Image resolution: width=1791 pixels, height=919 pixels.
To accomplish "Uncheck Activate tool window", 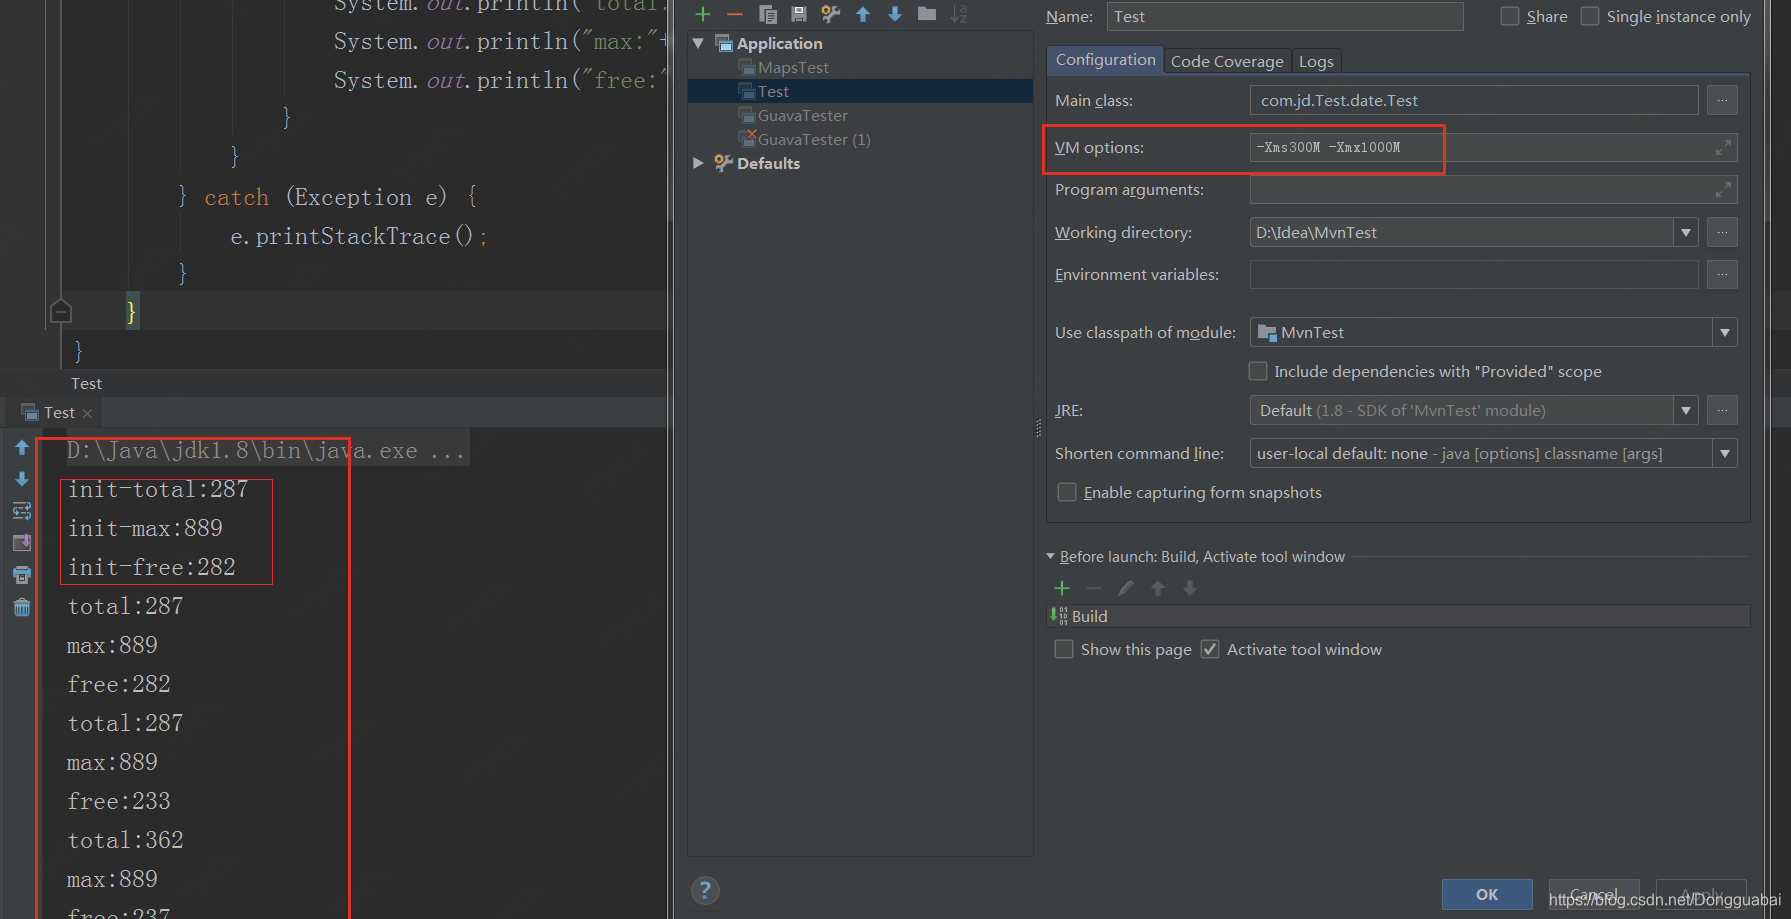I will coord(1210,649).
